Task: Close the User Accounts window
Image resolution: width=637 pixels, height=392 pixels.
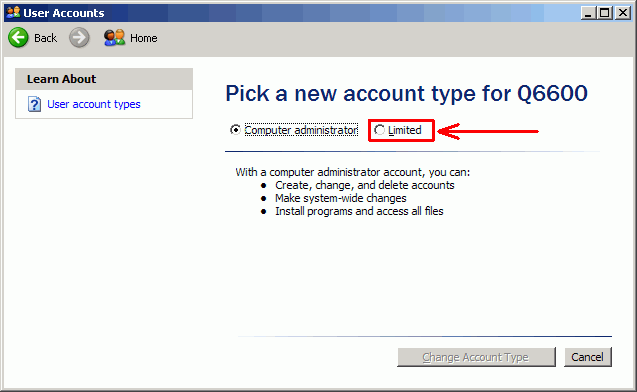Action: click(x=622, y=13)
